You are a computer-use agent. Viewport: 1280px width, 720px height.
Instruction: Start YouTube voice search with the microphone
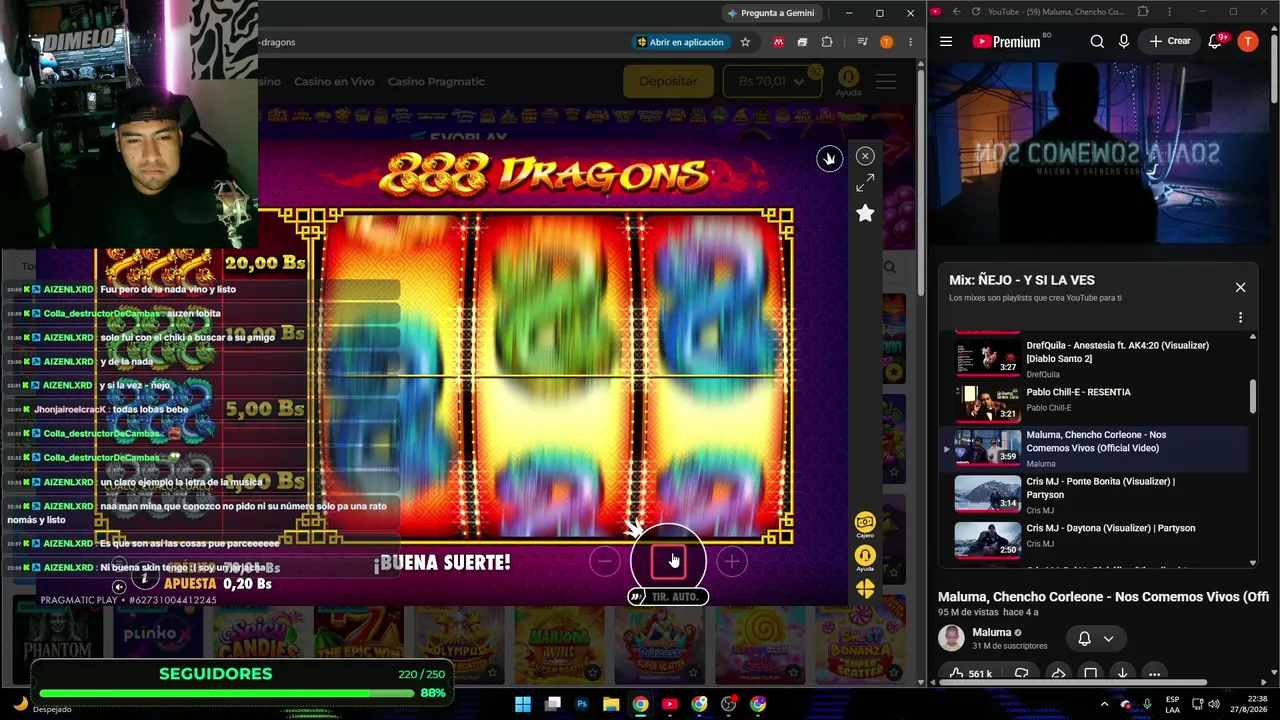click(x=1124, y=41)
